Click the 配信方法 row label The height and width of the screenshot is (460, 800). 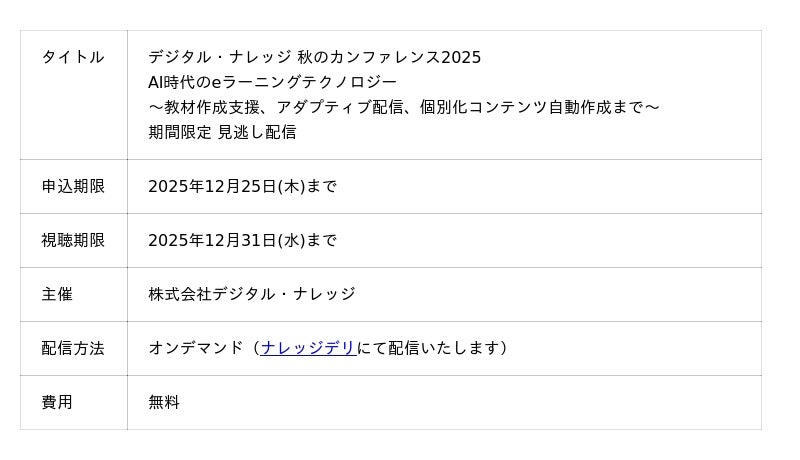click(73, 348)
